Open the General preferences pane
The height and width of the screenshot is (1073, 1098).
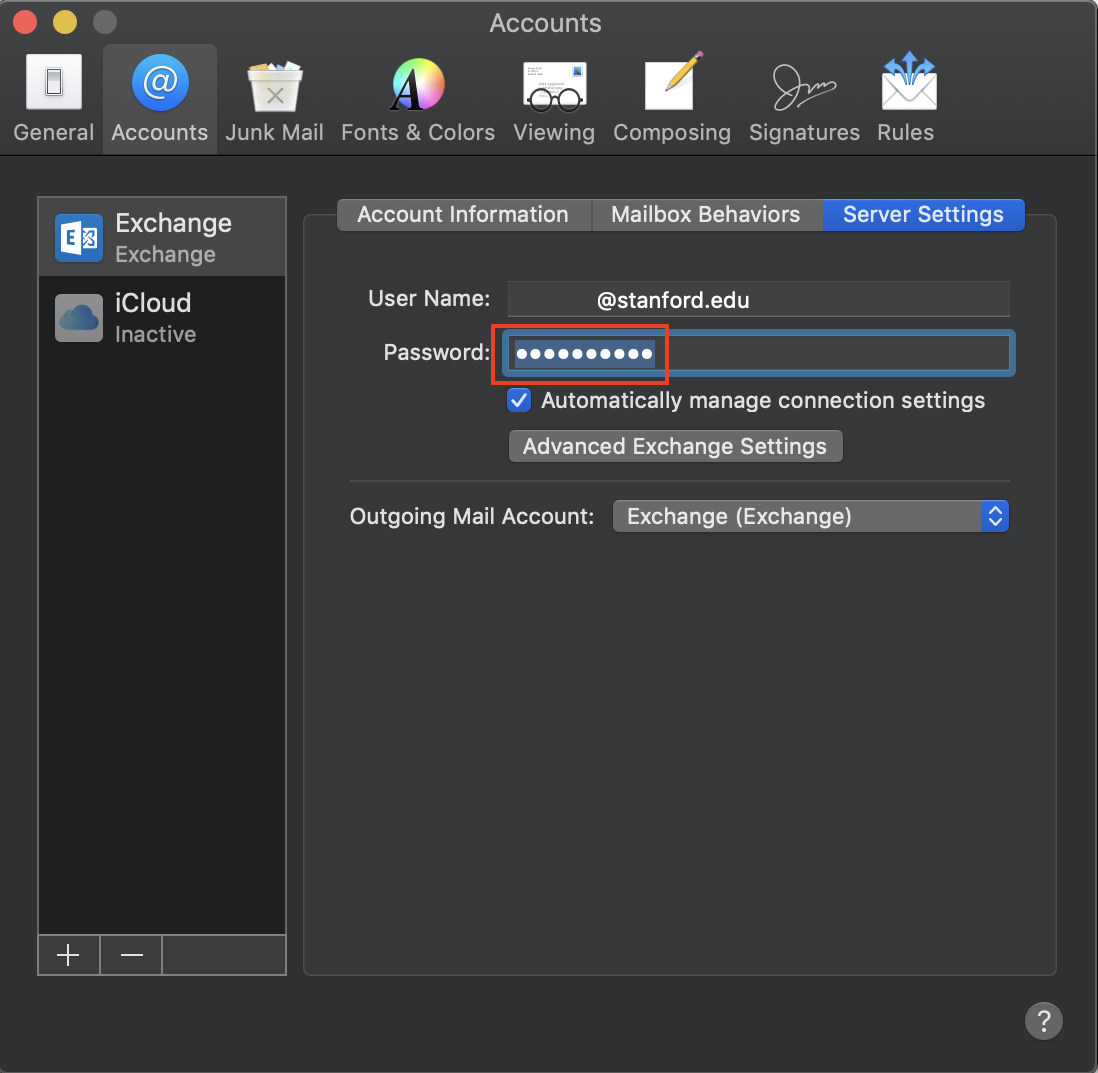[54, 99]
